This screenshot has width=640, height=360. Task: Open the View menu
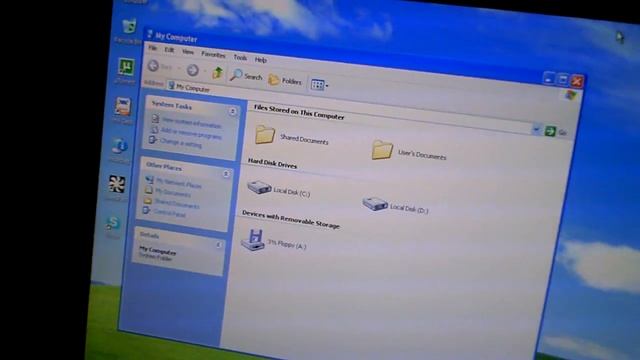coord(188,52)
